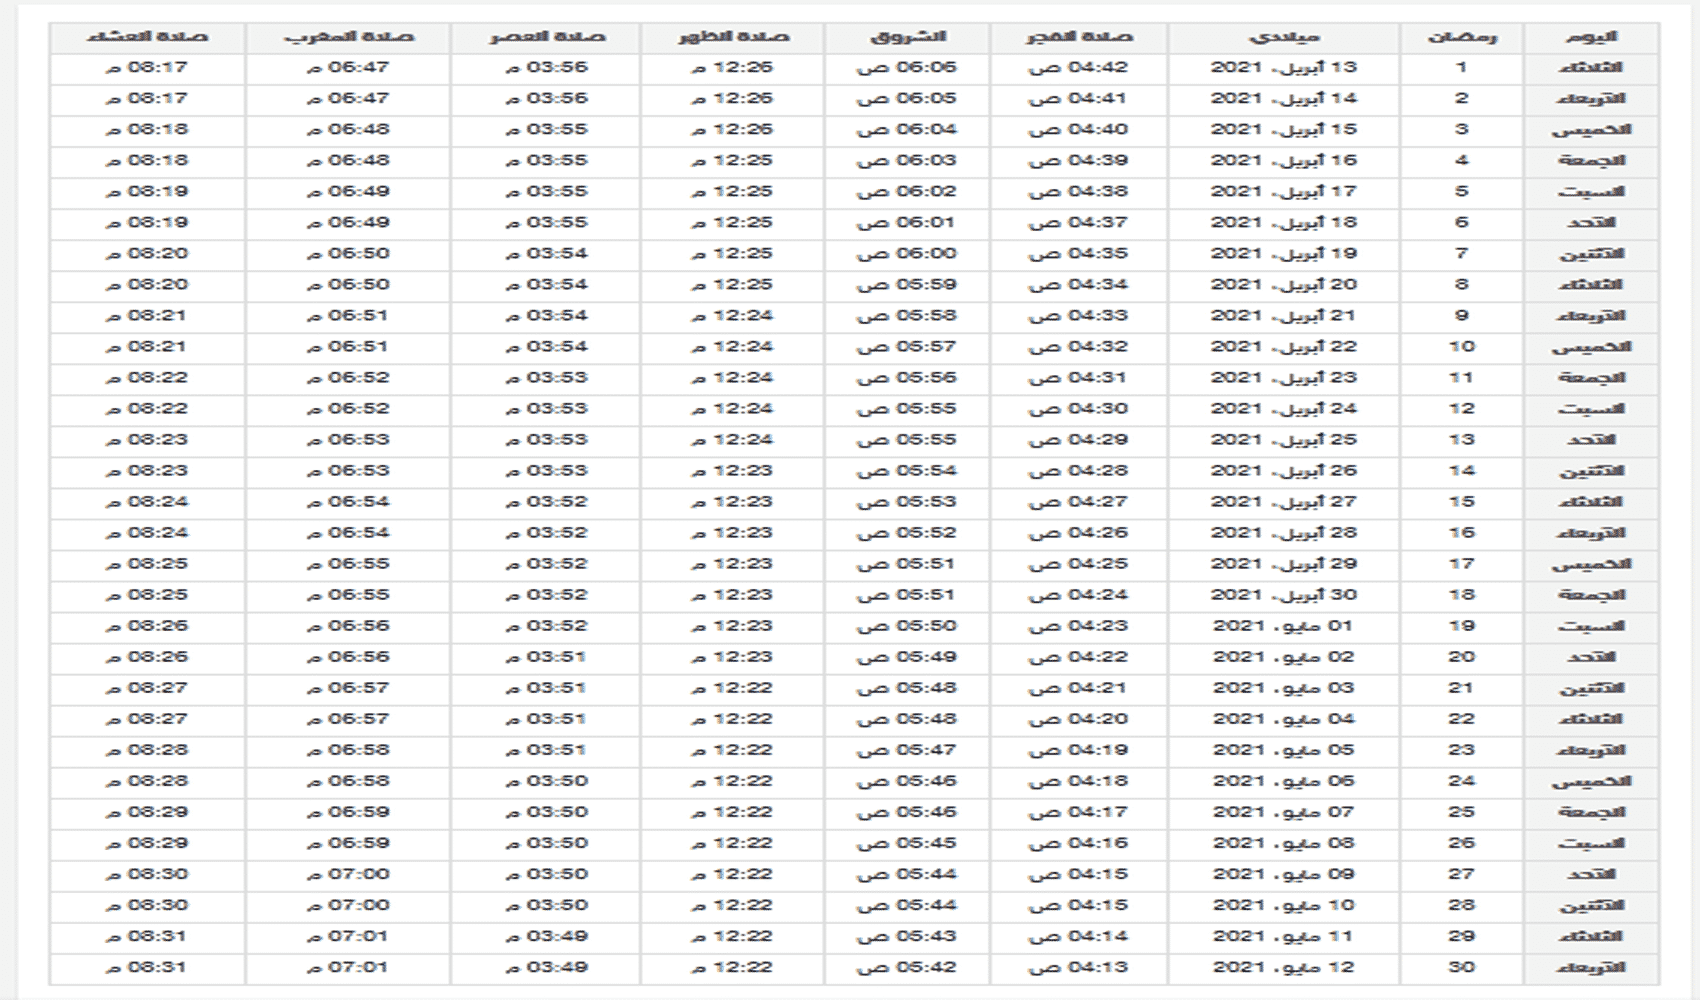Select Ramadan day number 10
The width and height of the screenshot is (1700, 1000).
[x=1462, y=347]
